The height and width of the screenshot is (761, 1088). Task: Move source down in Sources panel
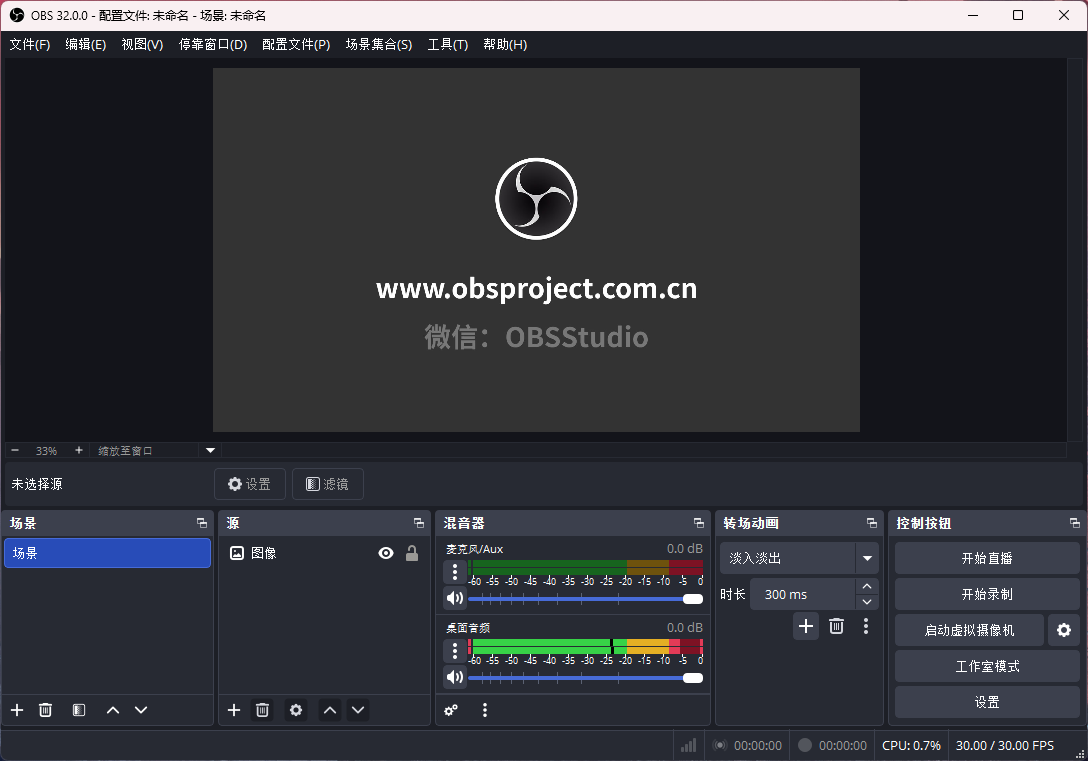click(358, 710)
